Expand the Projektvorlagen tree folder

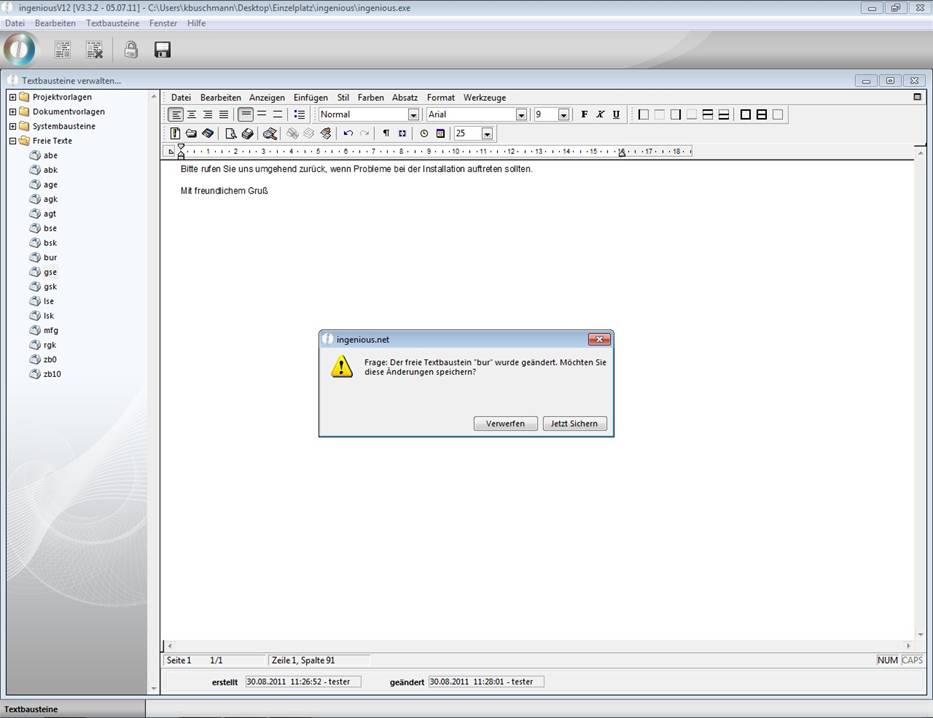[13, 97]
